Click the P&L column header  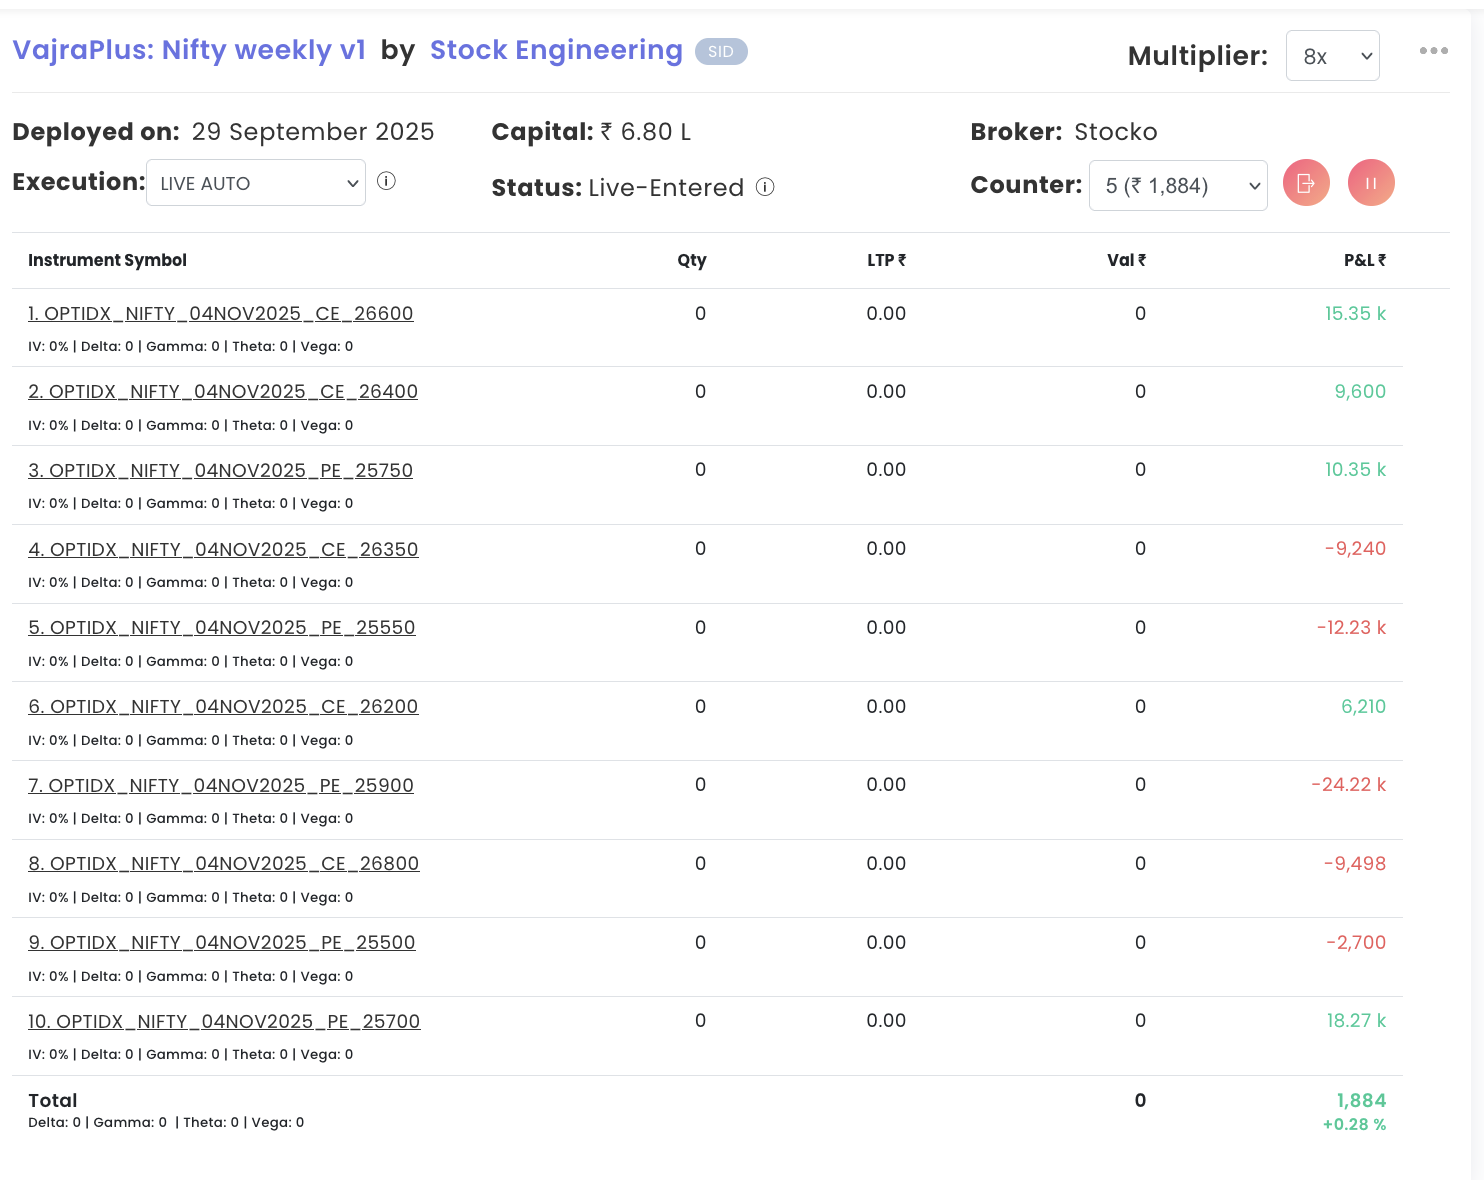click(x=1364, y=260)
